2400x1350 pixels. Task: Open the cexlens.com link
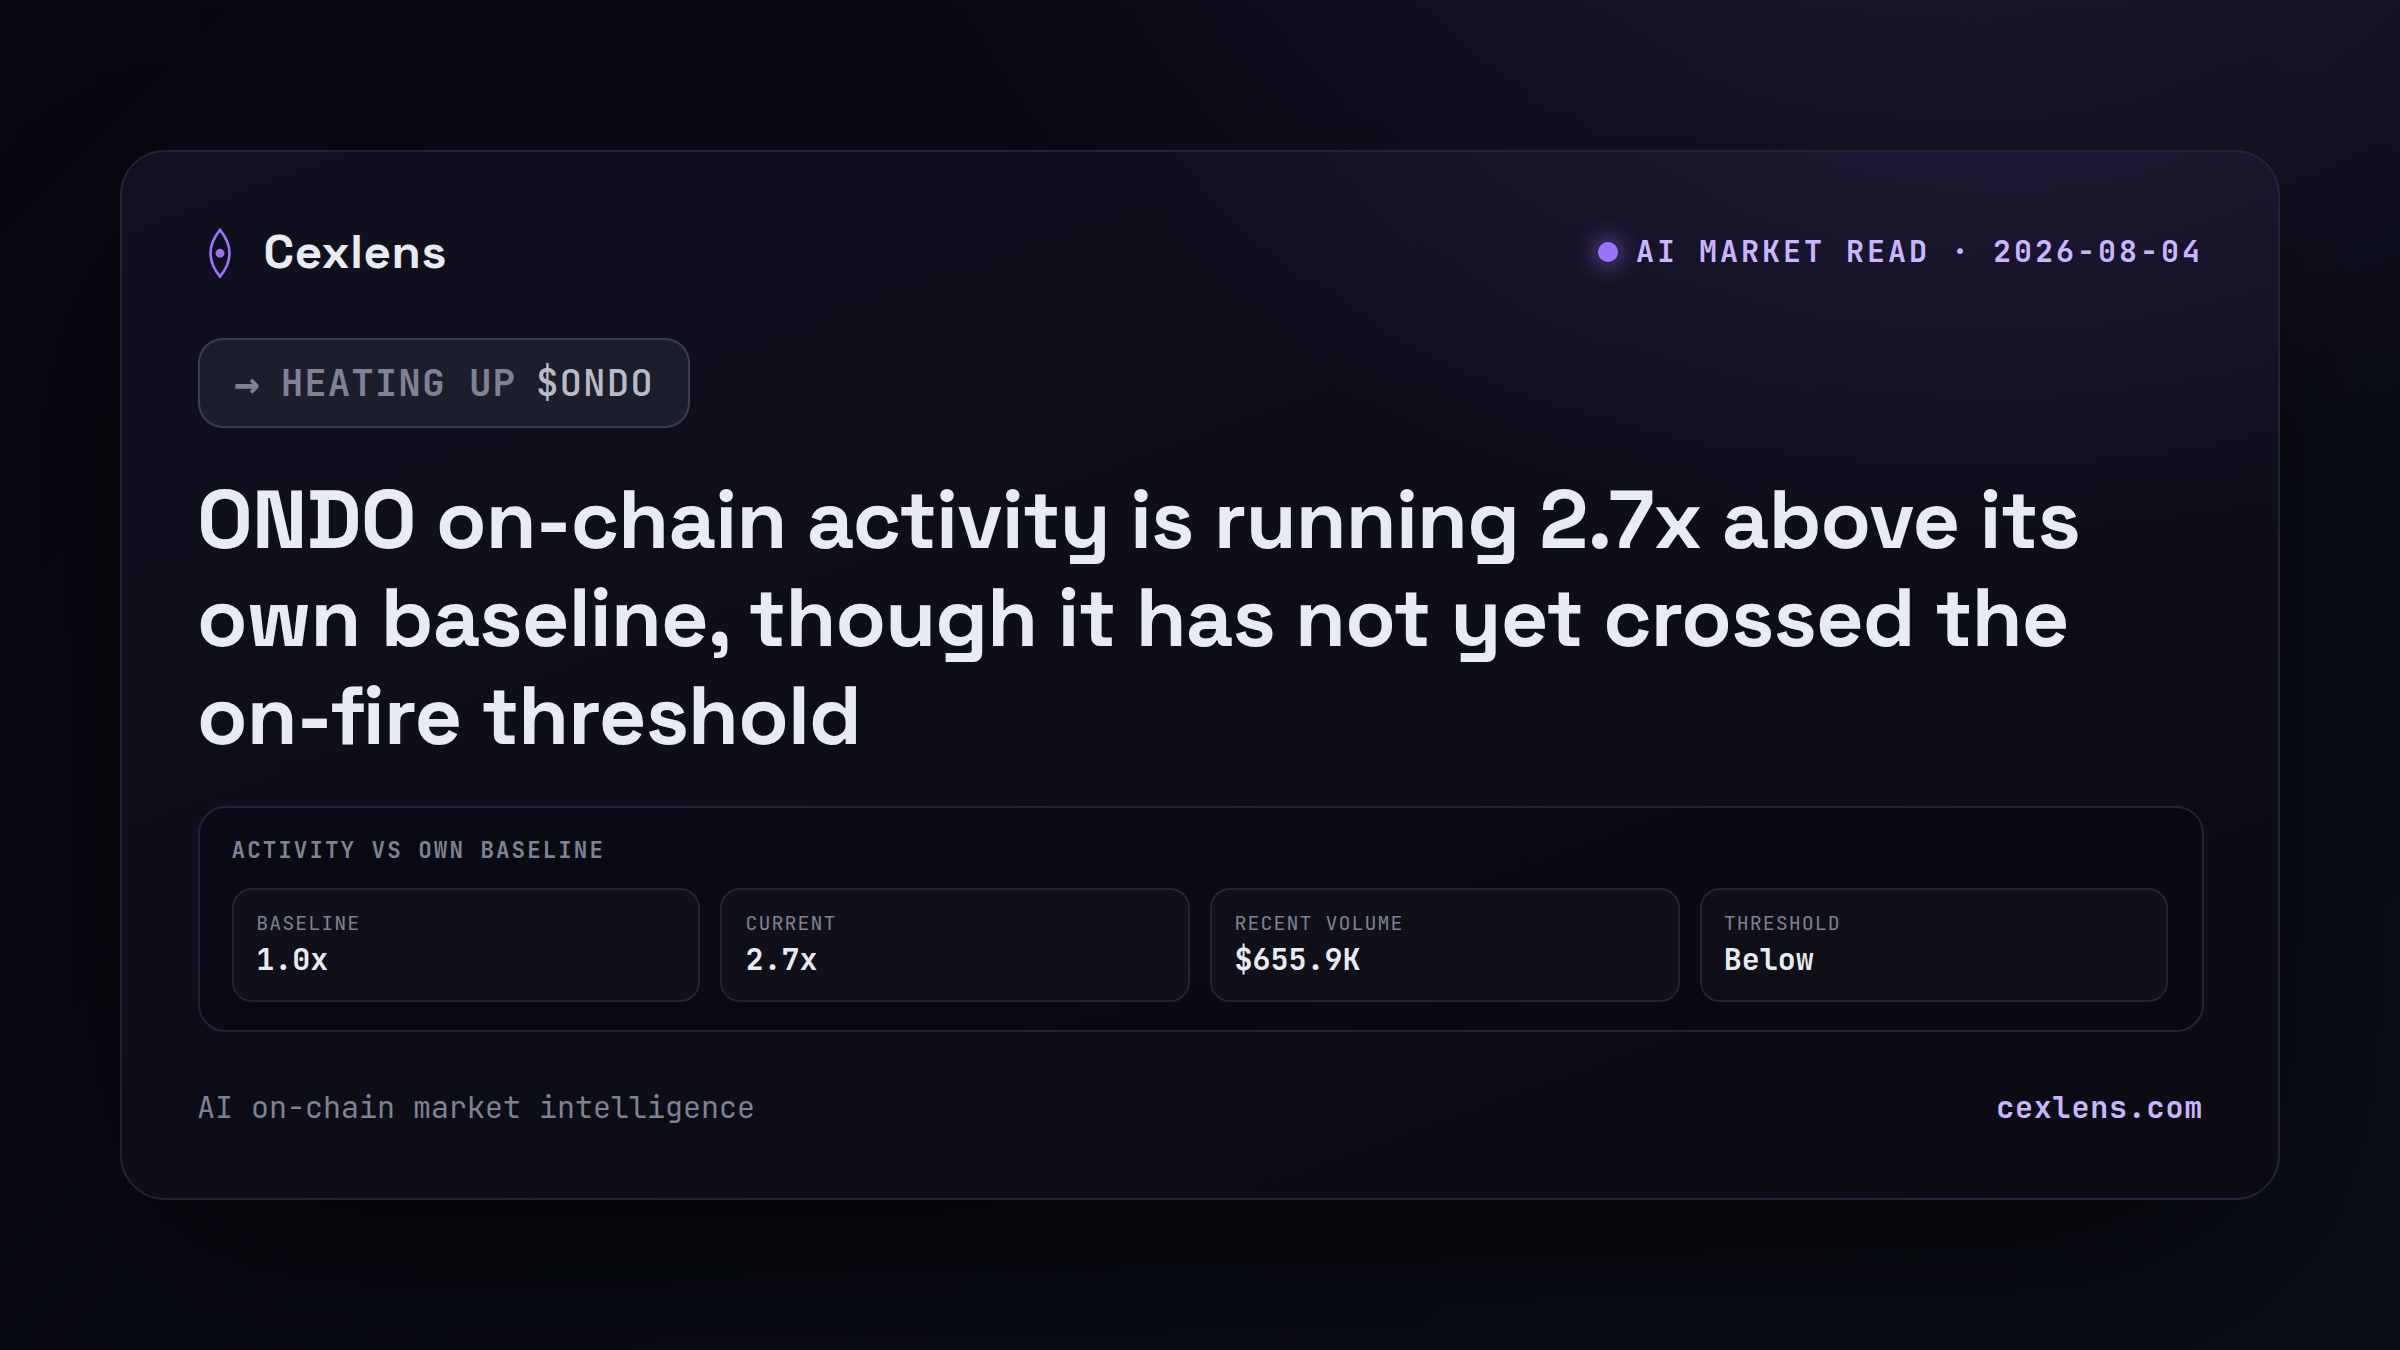point(2099,1108)
